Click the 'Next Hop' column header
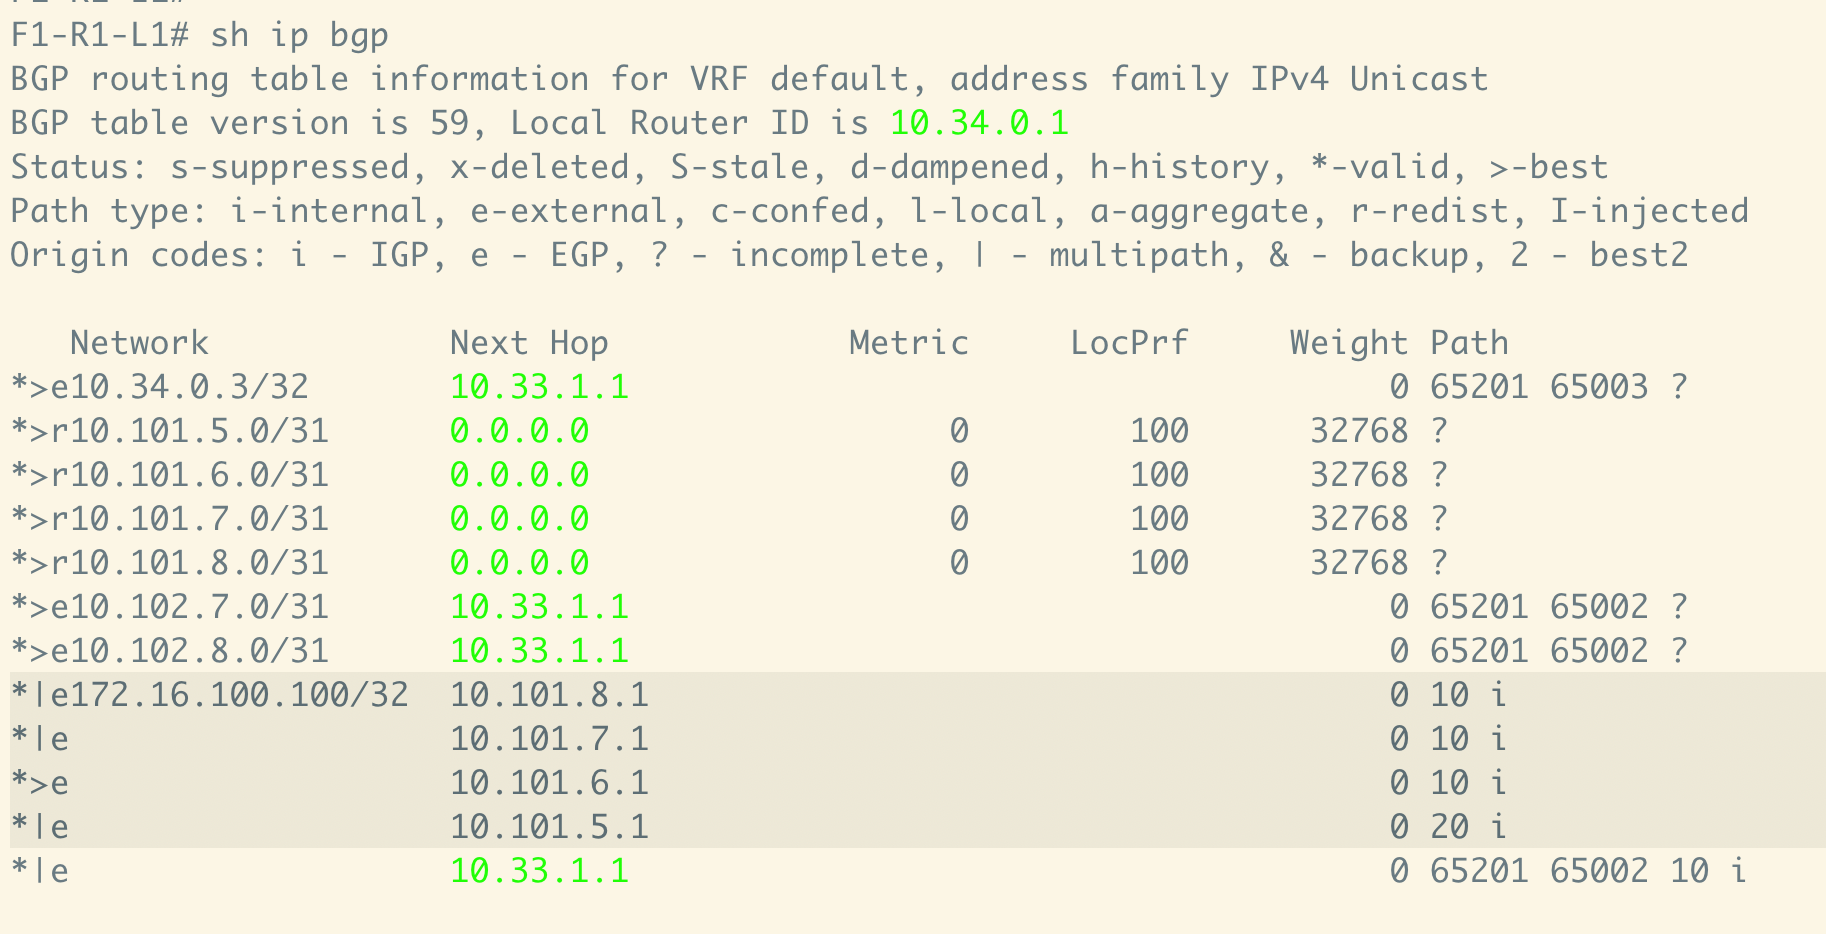 click(x=529, y=343)
